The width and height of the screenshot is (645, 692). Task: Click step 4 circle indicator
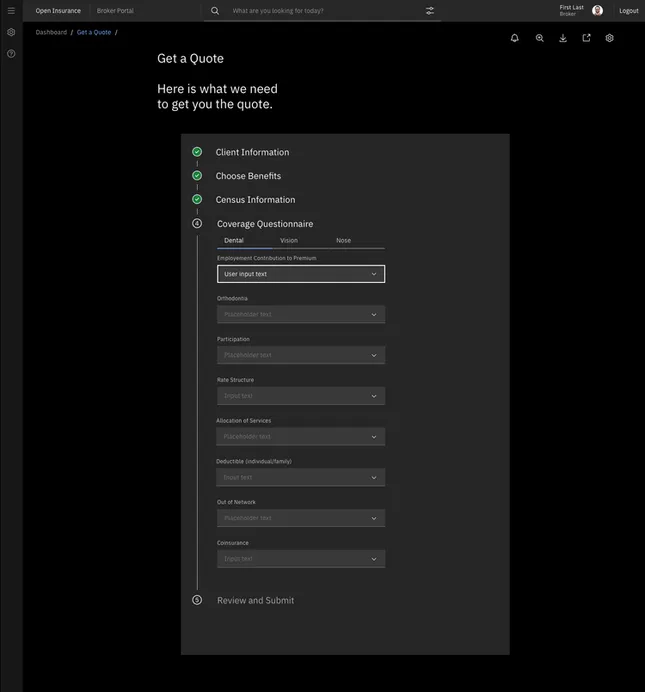coord(197,223)
